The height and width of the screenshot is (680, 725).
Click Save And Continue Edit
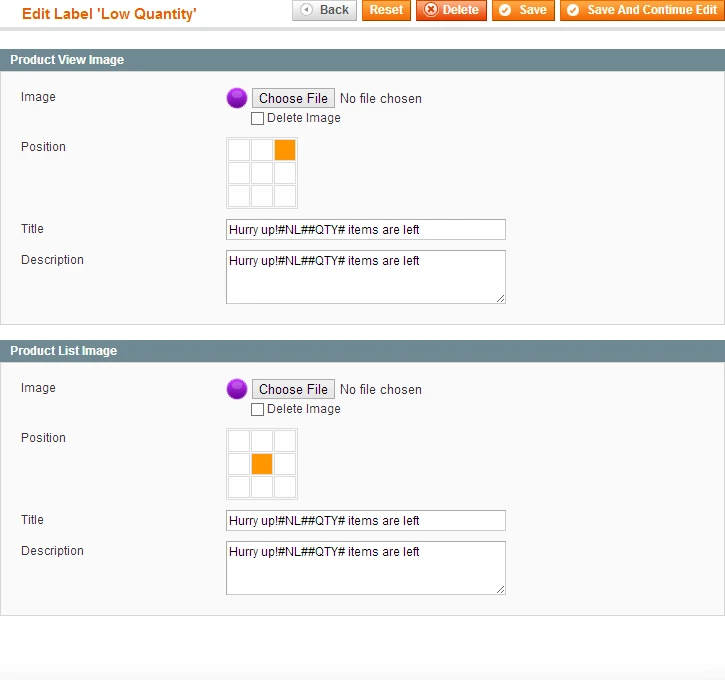point(642,10)
